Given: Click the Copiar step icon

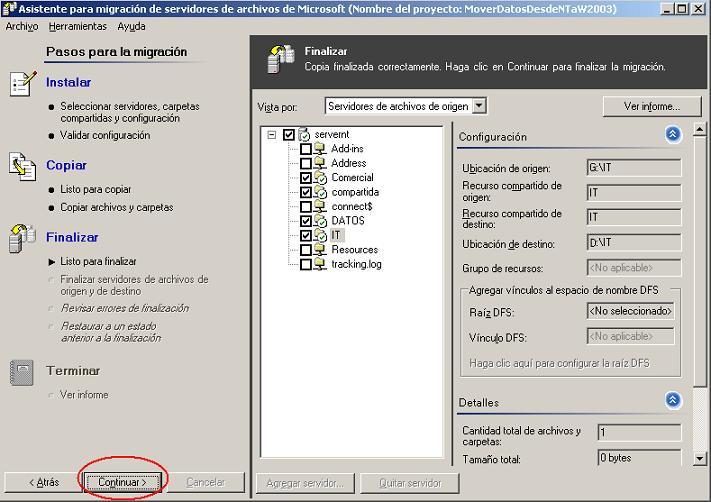Looking at the screenshot, I should coord(22,166).
